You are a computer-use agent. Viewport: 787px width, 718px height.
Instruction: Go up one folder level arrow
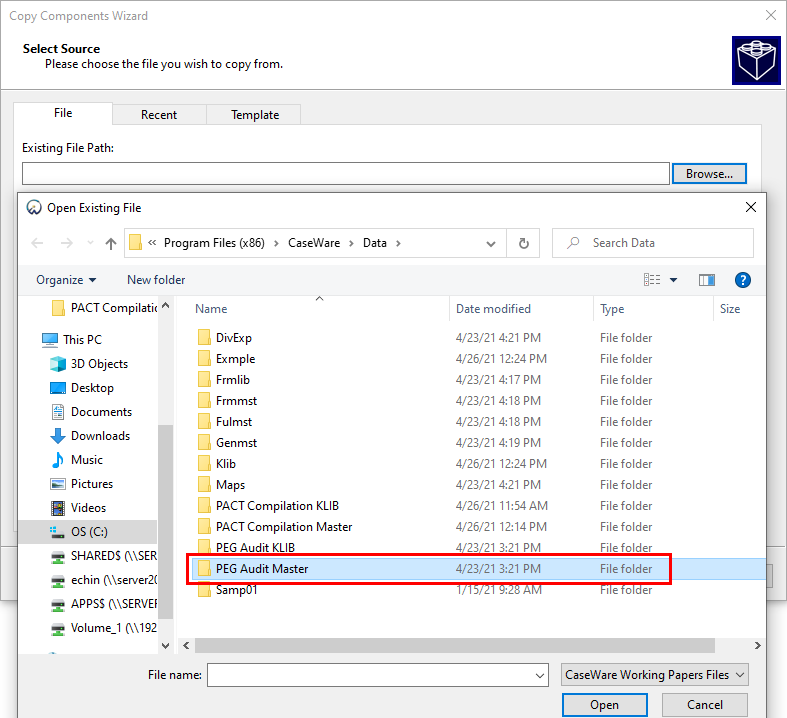(x=111, y=243)
